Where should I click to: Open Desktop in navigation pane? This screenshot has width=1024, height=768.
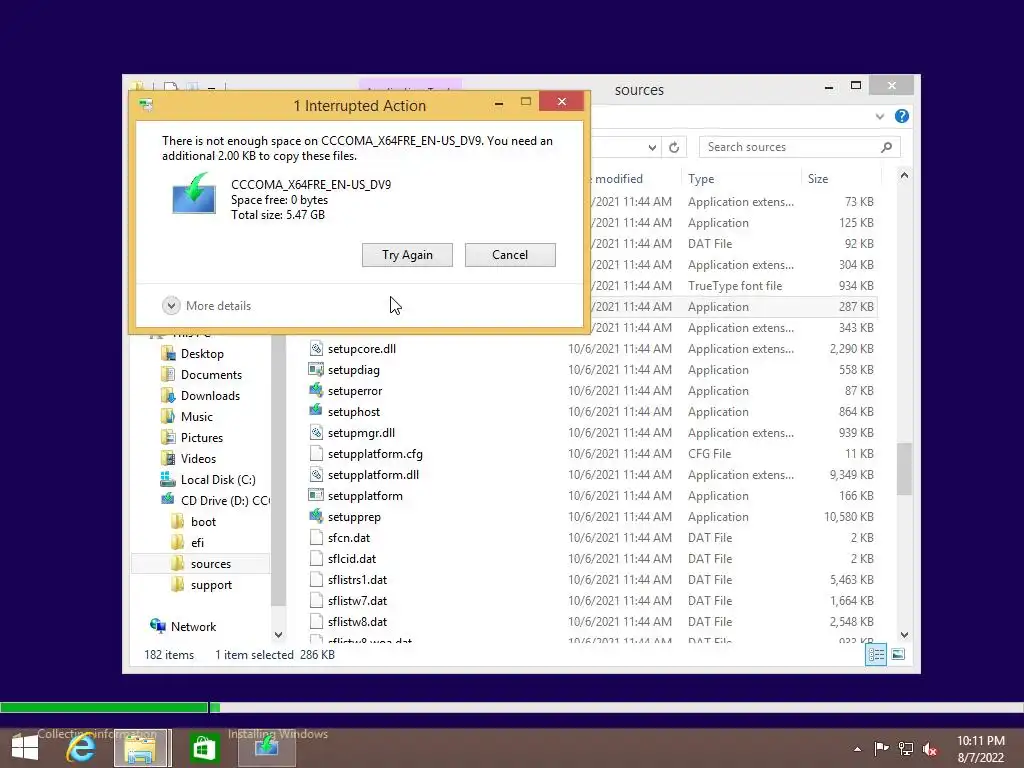[x=202, y=354]
